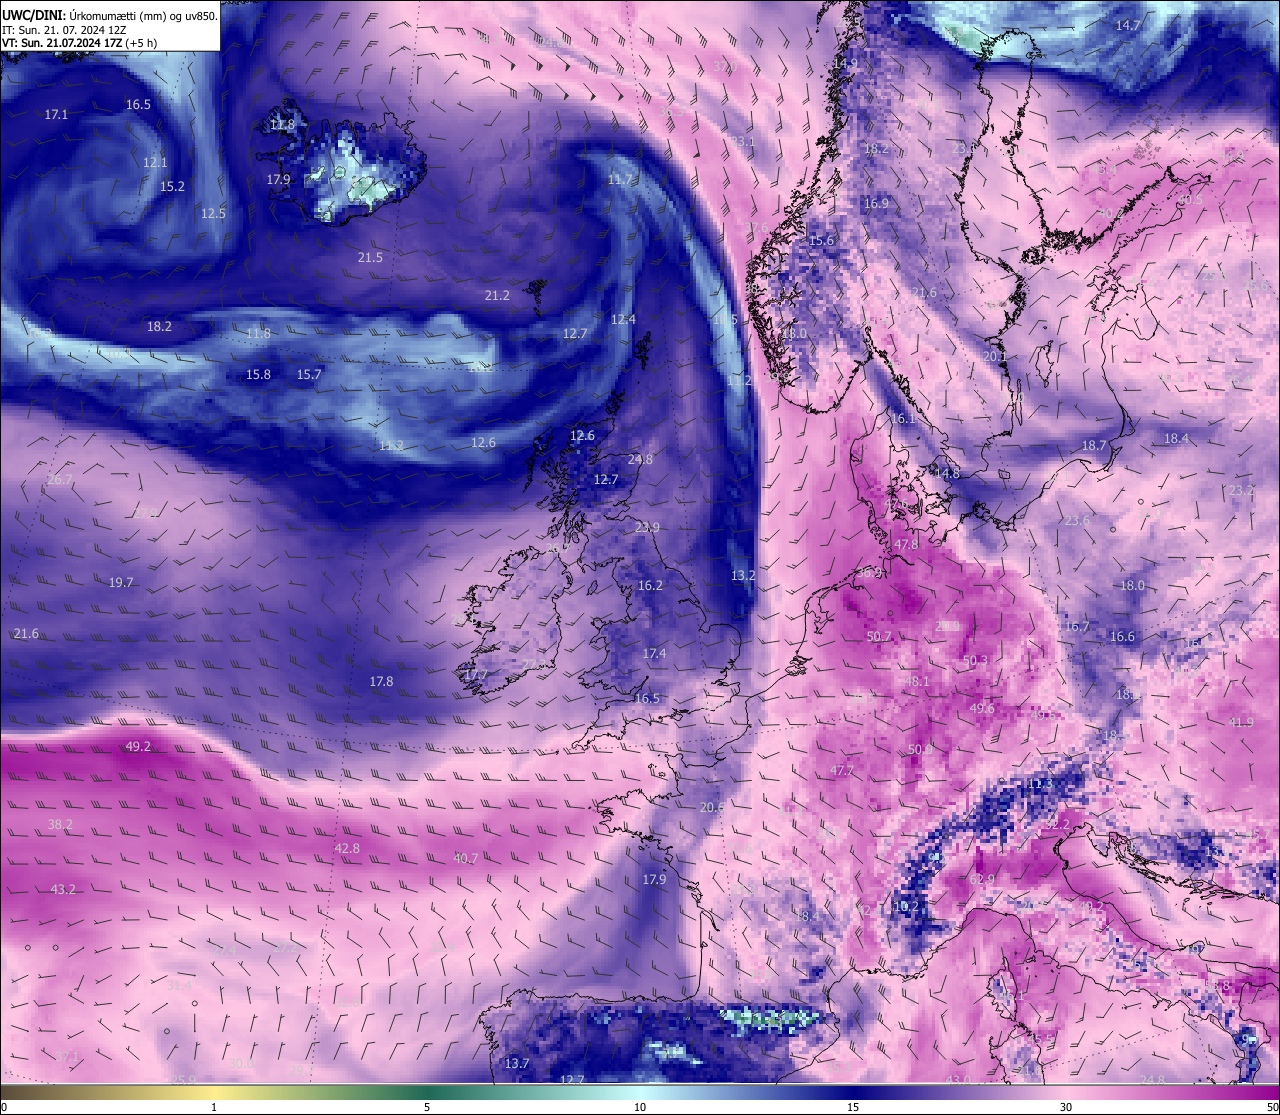Click the 21.5 value south of Iceland
The width and height of the screenshot is (1280, 1115).
[x=370, y=257]
